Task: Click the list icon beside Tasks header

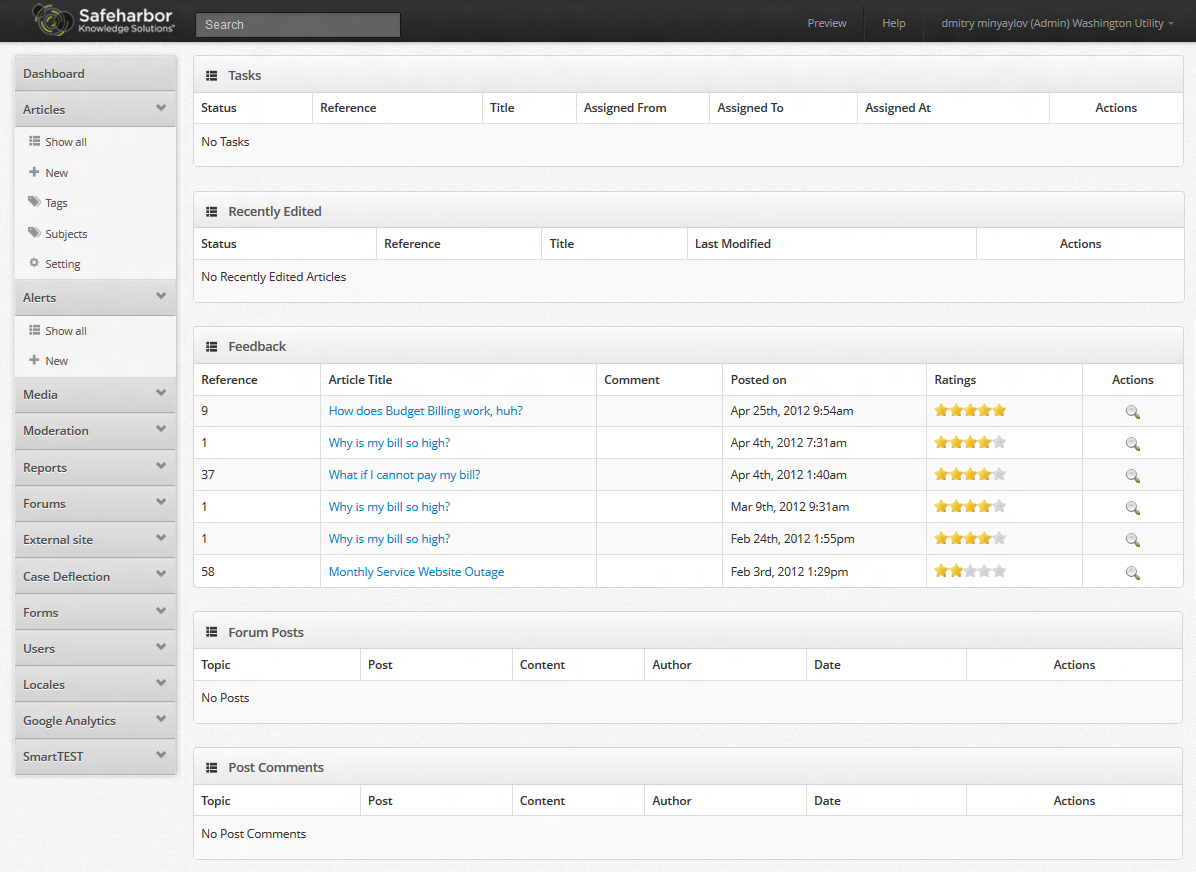Action: [211, 75]
